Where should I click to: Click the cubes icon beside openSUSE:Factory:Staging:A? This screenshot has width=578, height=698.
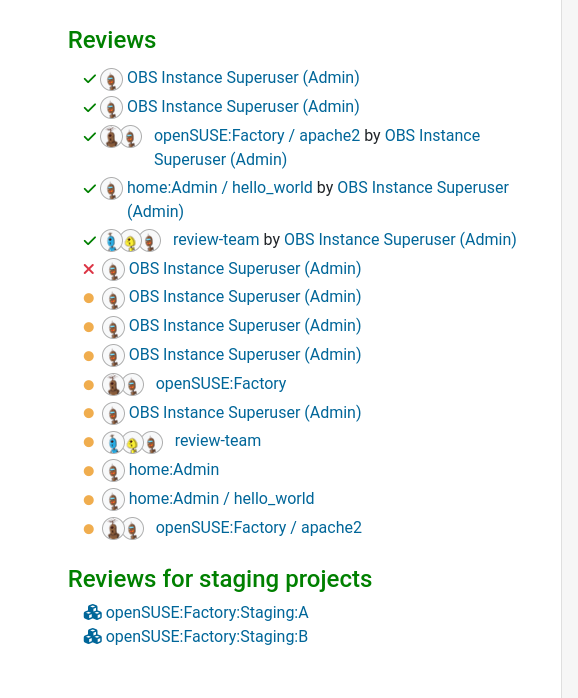[93, 613]
